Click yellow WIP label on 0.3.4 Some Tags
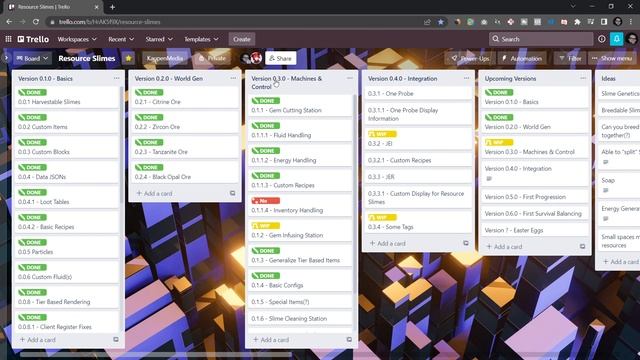 coord(382,218)
